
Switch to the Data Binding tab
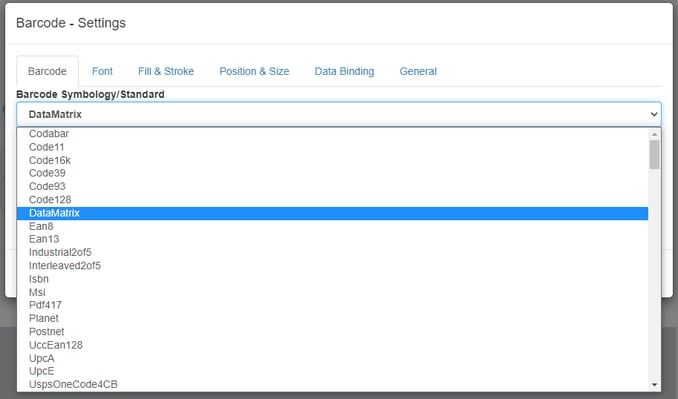point(344,71)
